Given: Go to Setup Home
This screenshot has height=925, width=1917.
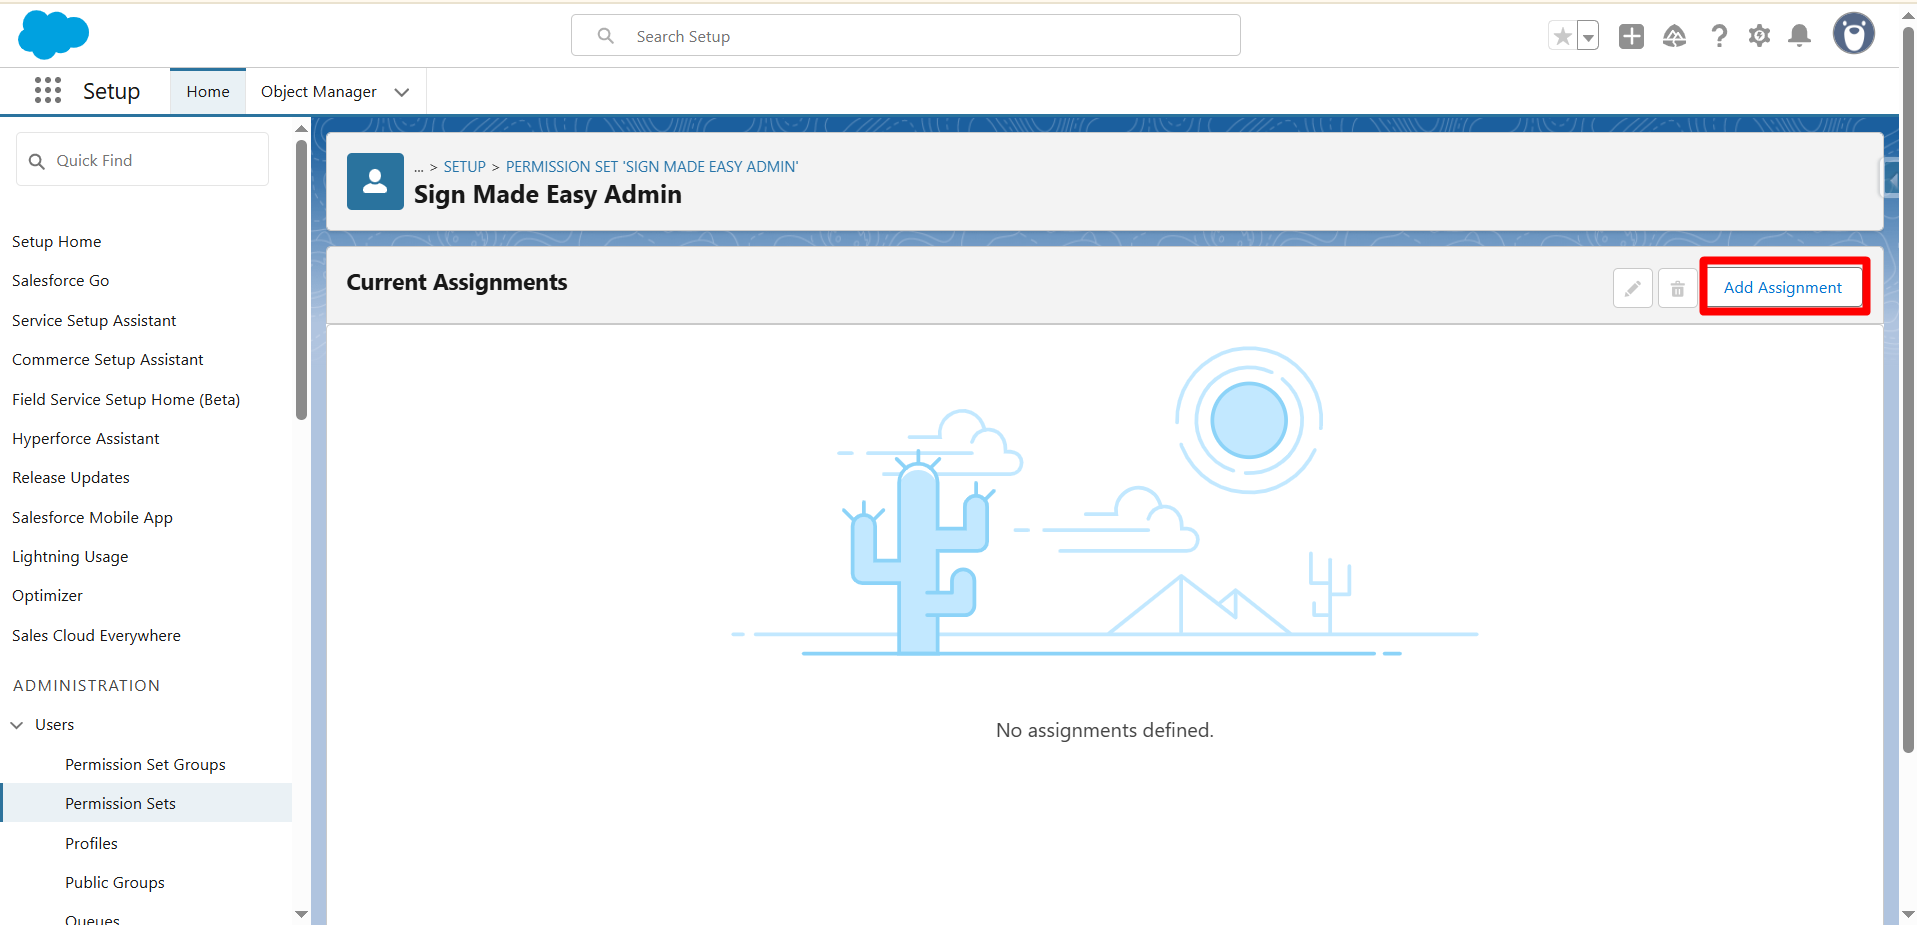Looking at the screenshot, I should click(57, 242).
